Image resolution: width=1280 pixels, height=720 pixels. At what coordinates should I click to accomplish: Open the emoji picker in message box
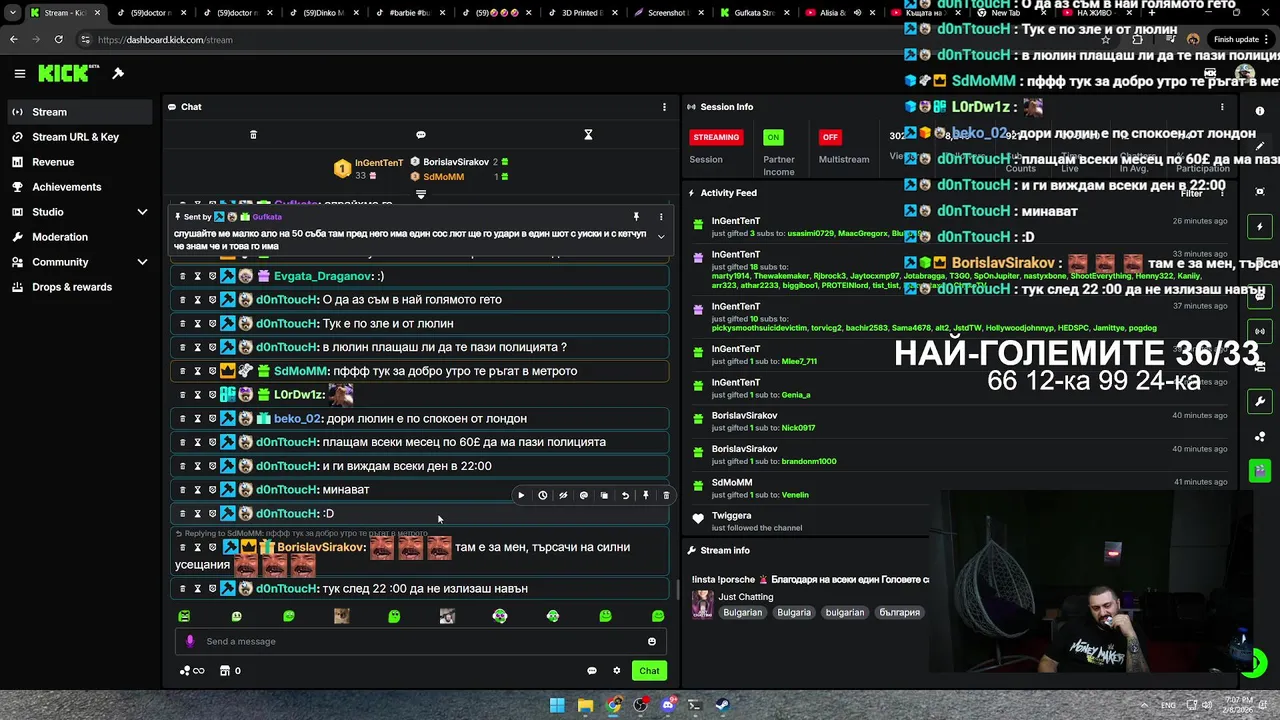click(652, 641)
